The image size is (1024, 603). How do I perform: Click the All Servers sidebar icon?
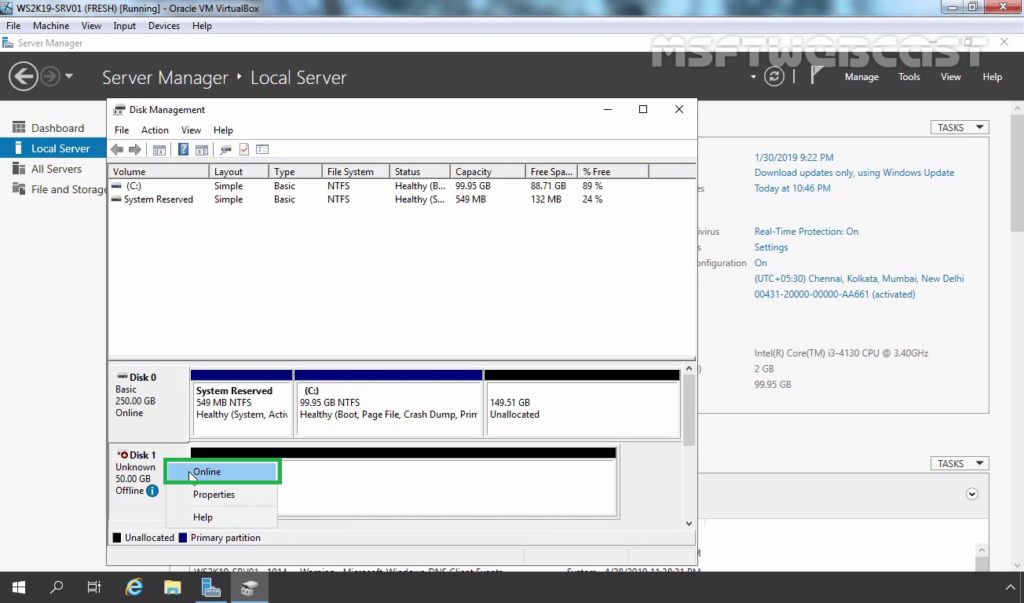[19, 169]
